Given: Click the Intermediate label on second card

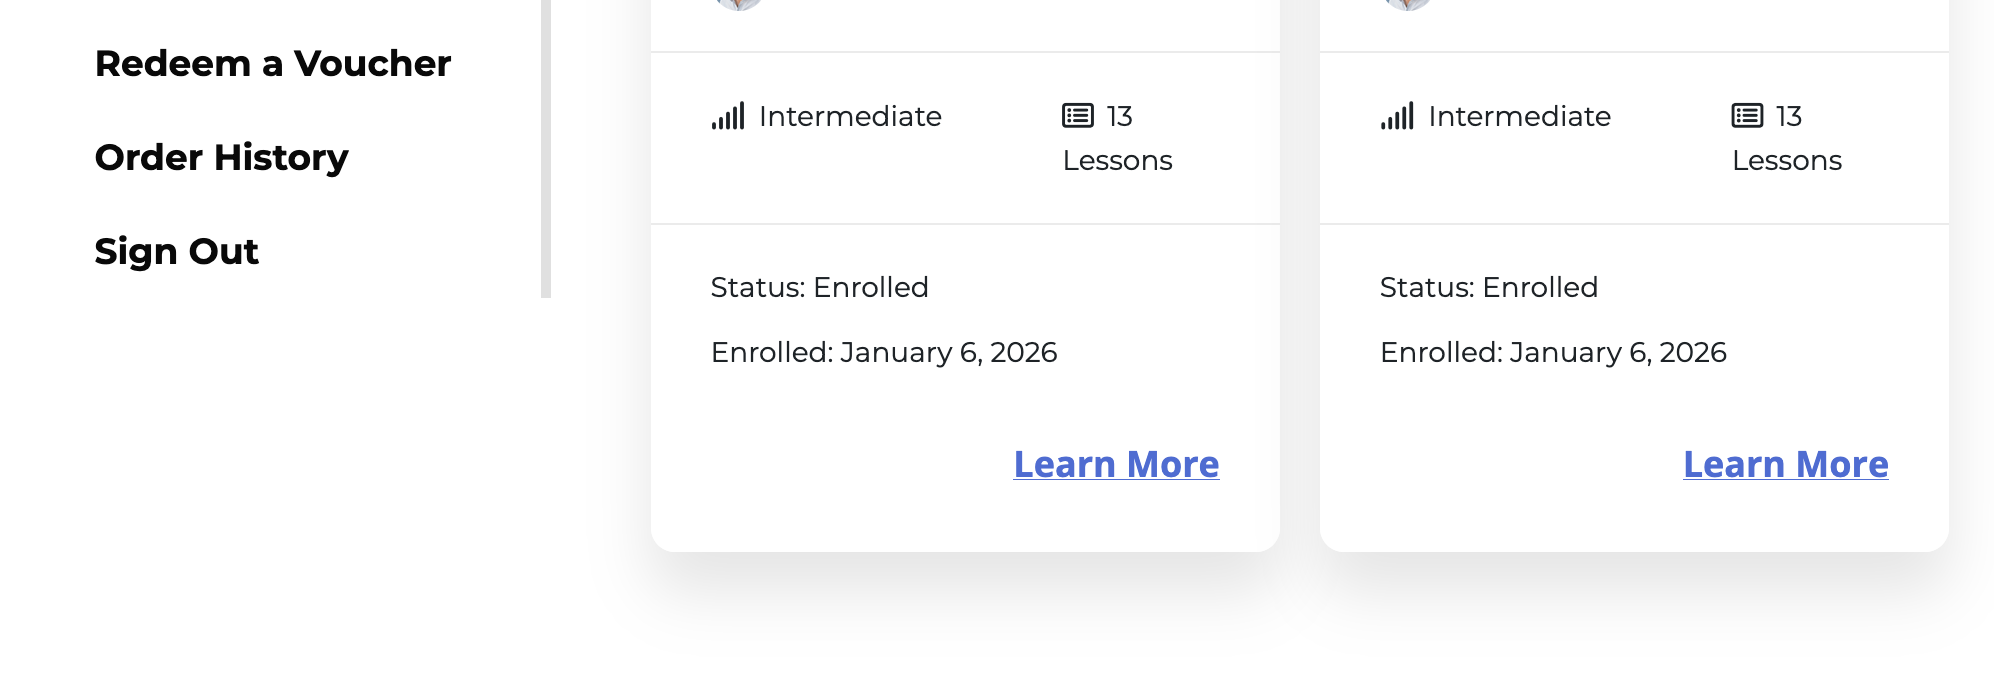Looking at the screenshot, I should (1519, 117).
